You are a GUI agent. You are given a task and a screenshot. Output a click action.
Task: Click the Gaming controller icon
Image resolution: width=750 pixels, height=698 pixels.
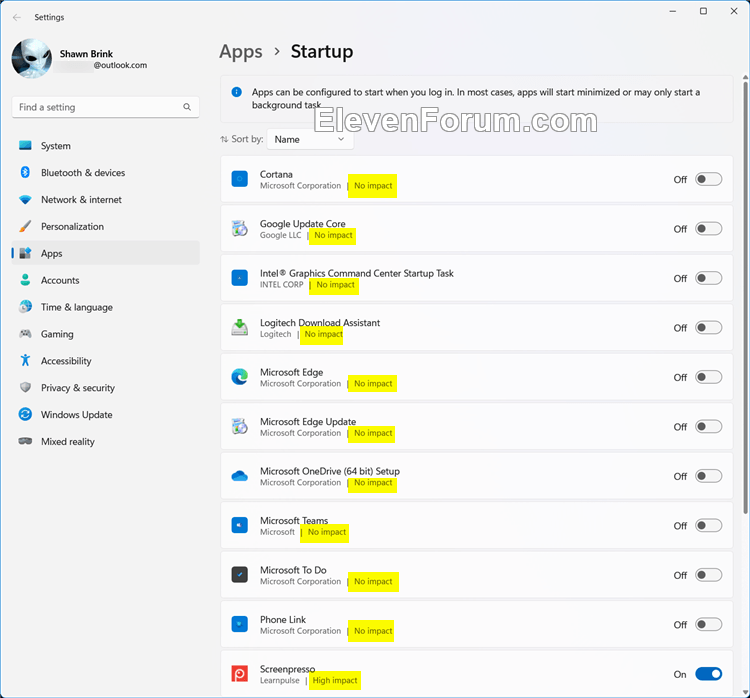coord(25,333)
